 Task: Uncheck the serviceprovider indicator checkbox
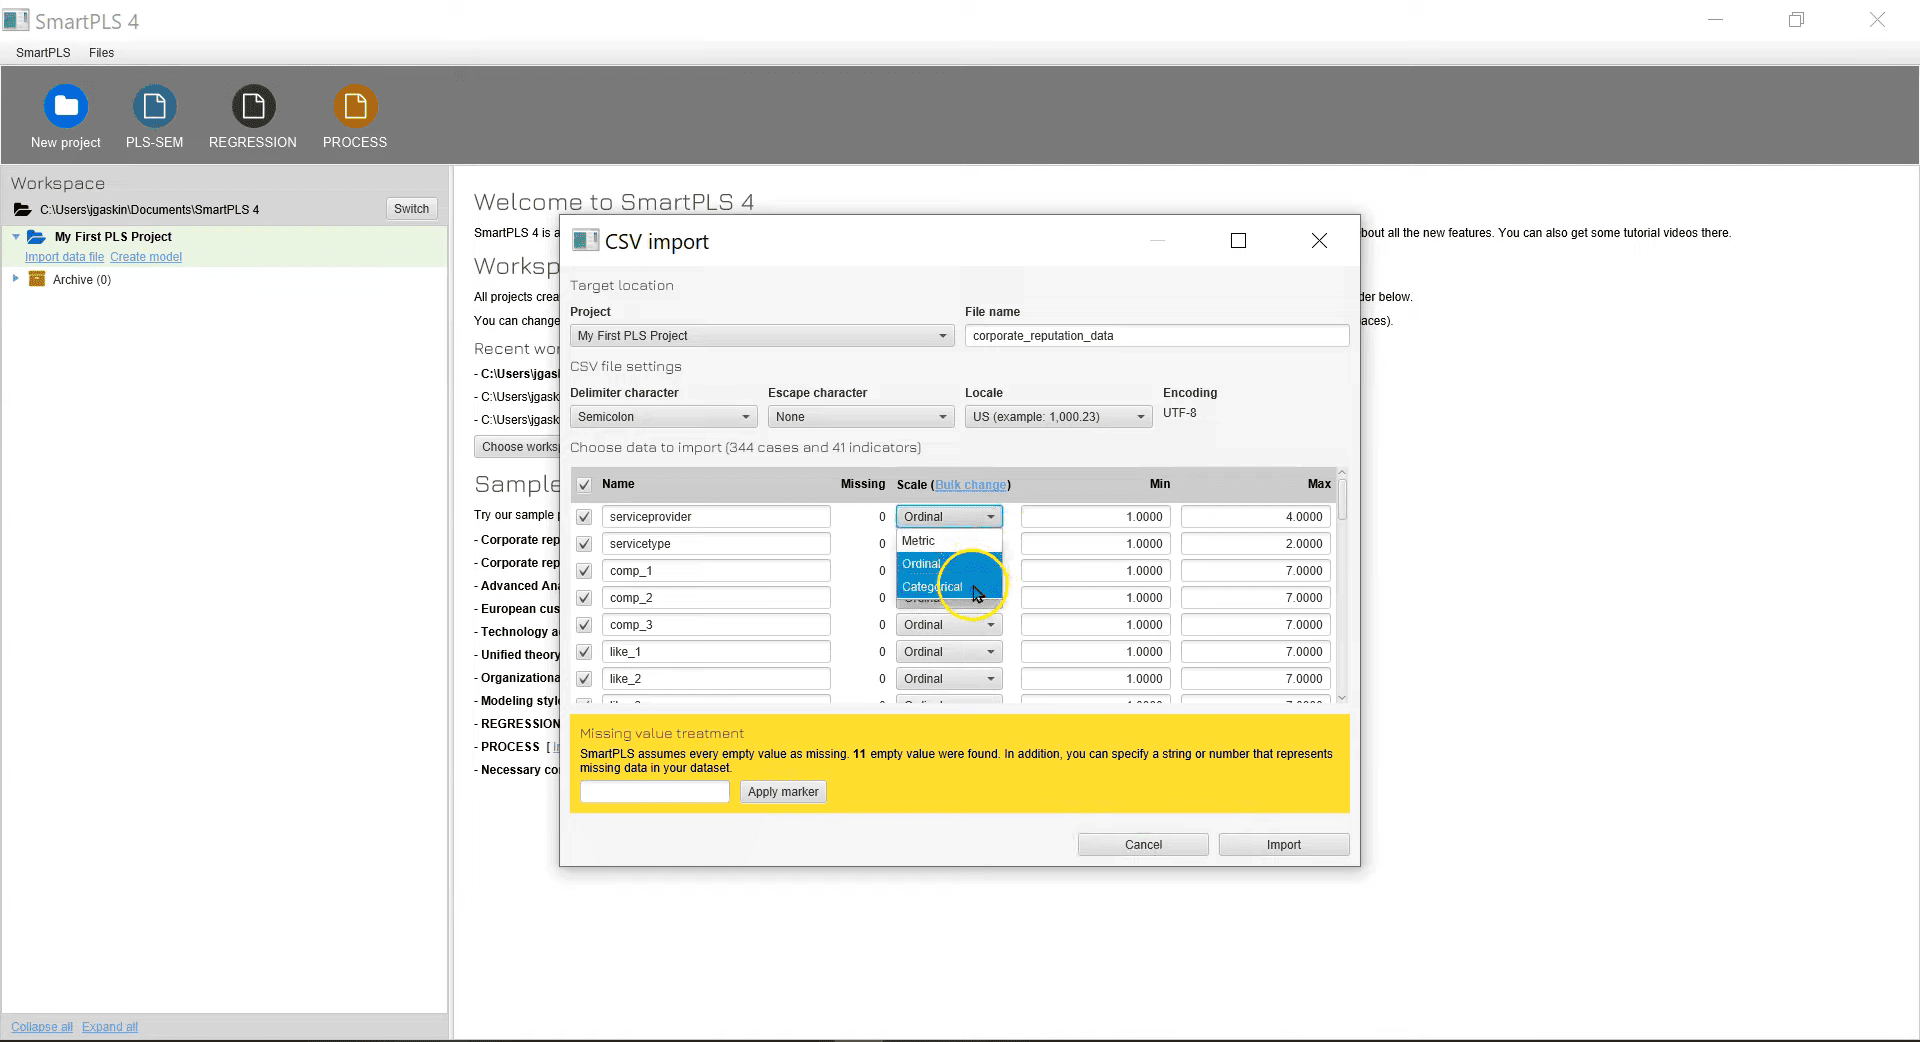(x=584, y=517)
